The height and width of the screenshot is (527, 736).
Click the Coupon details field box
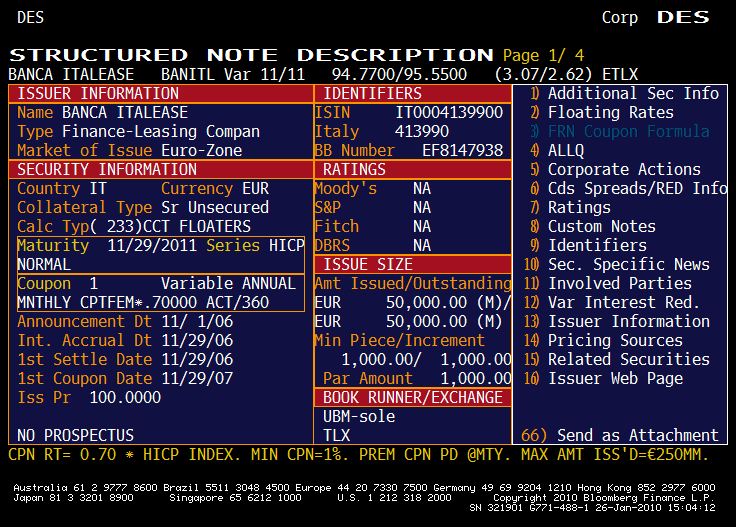tap(160, 293)
